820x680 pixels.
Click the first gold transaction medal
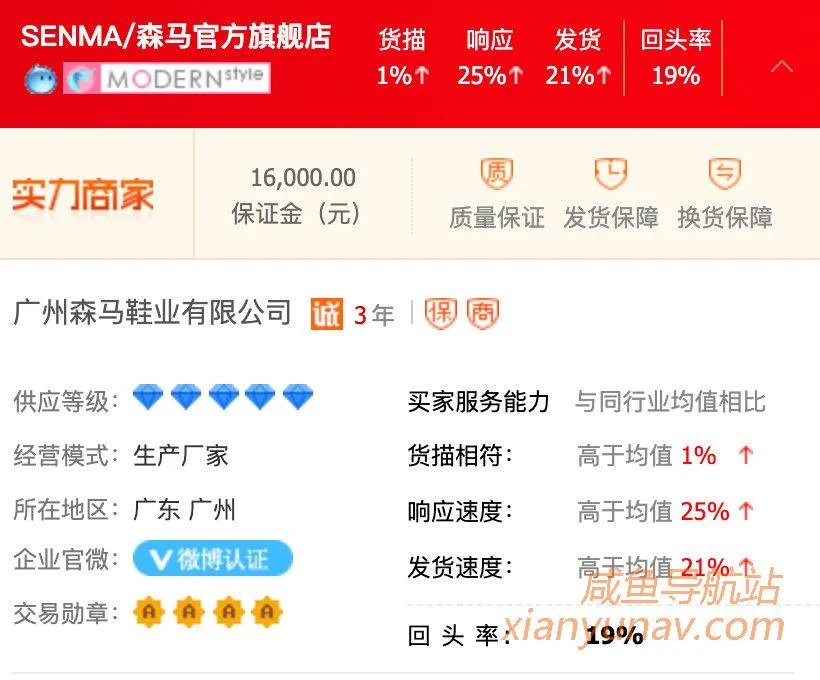click(x=149, y=611)
